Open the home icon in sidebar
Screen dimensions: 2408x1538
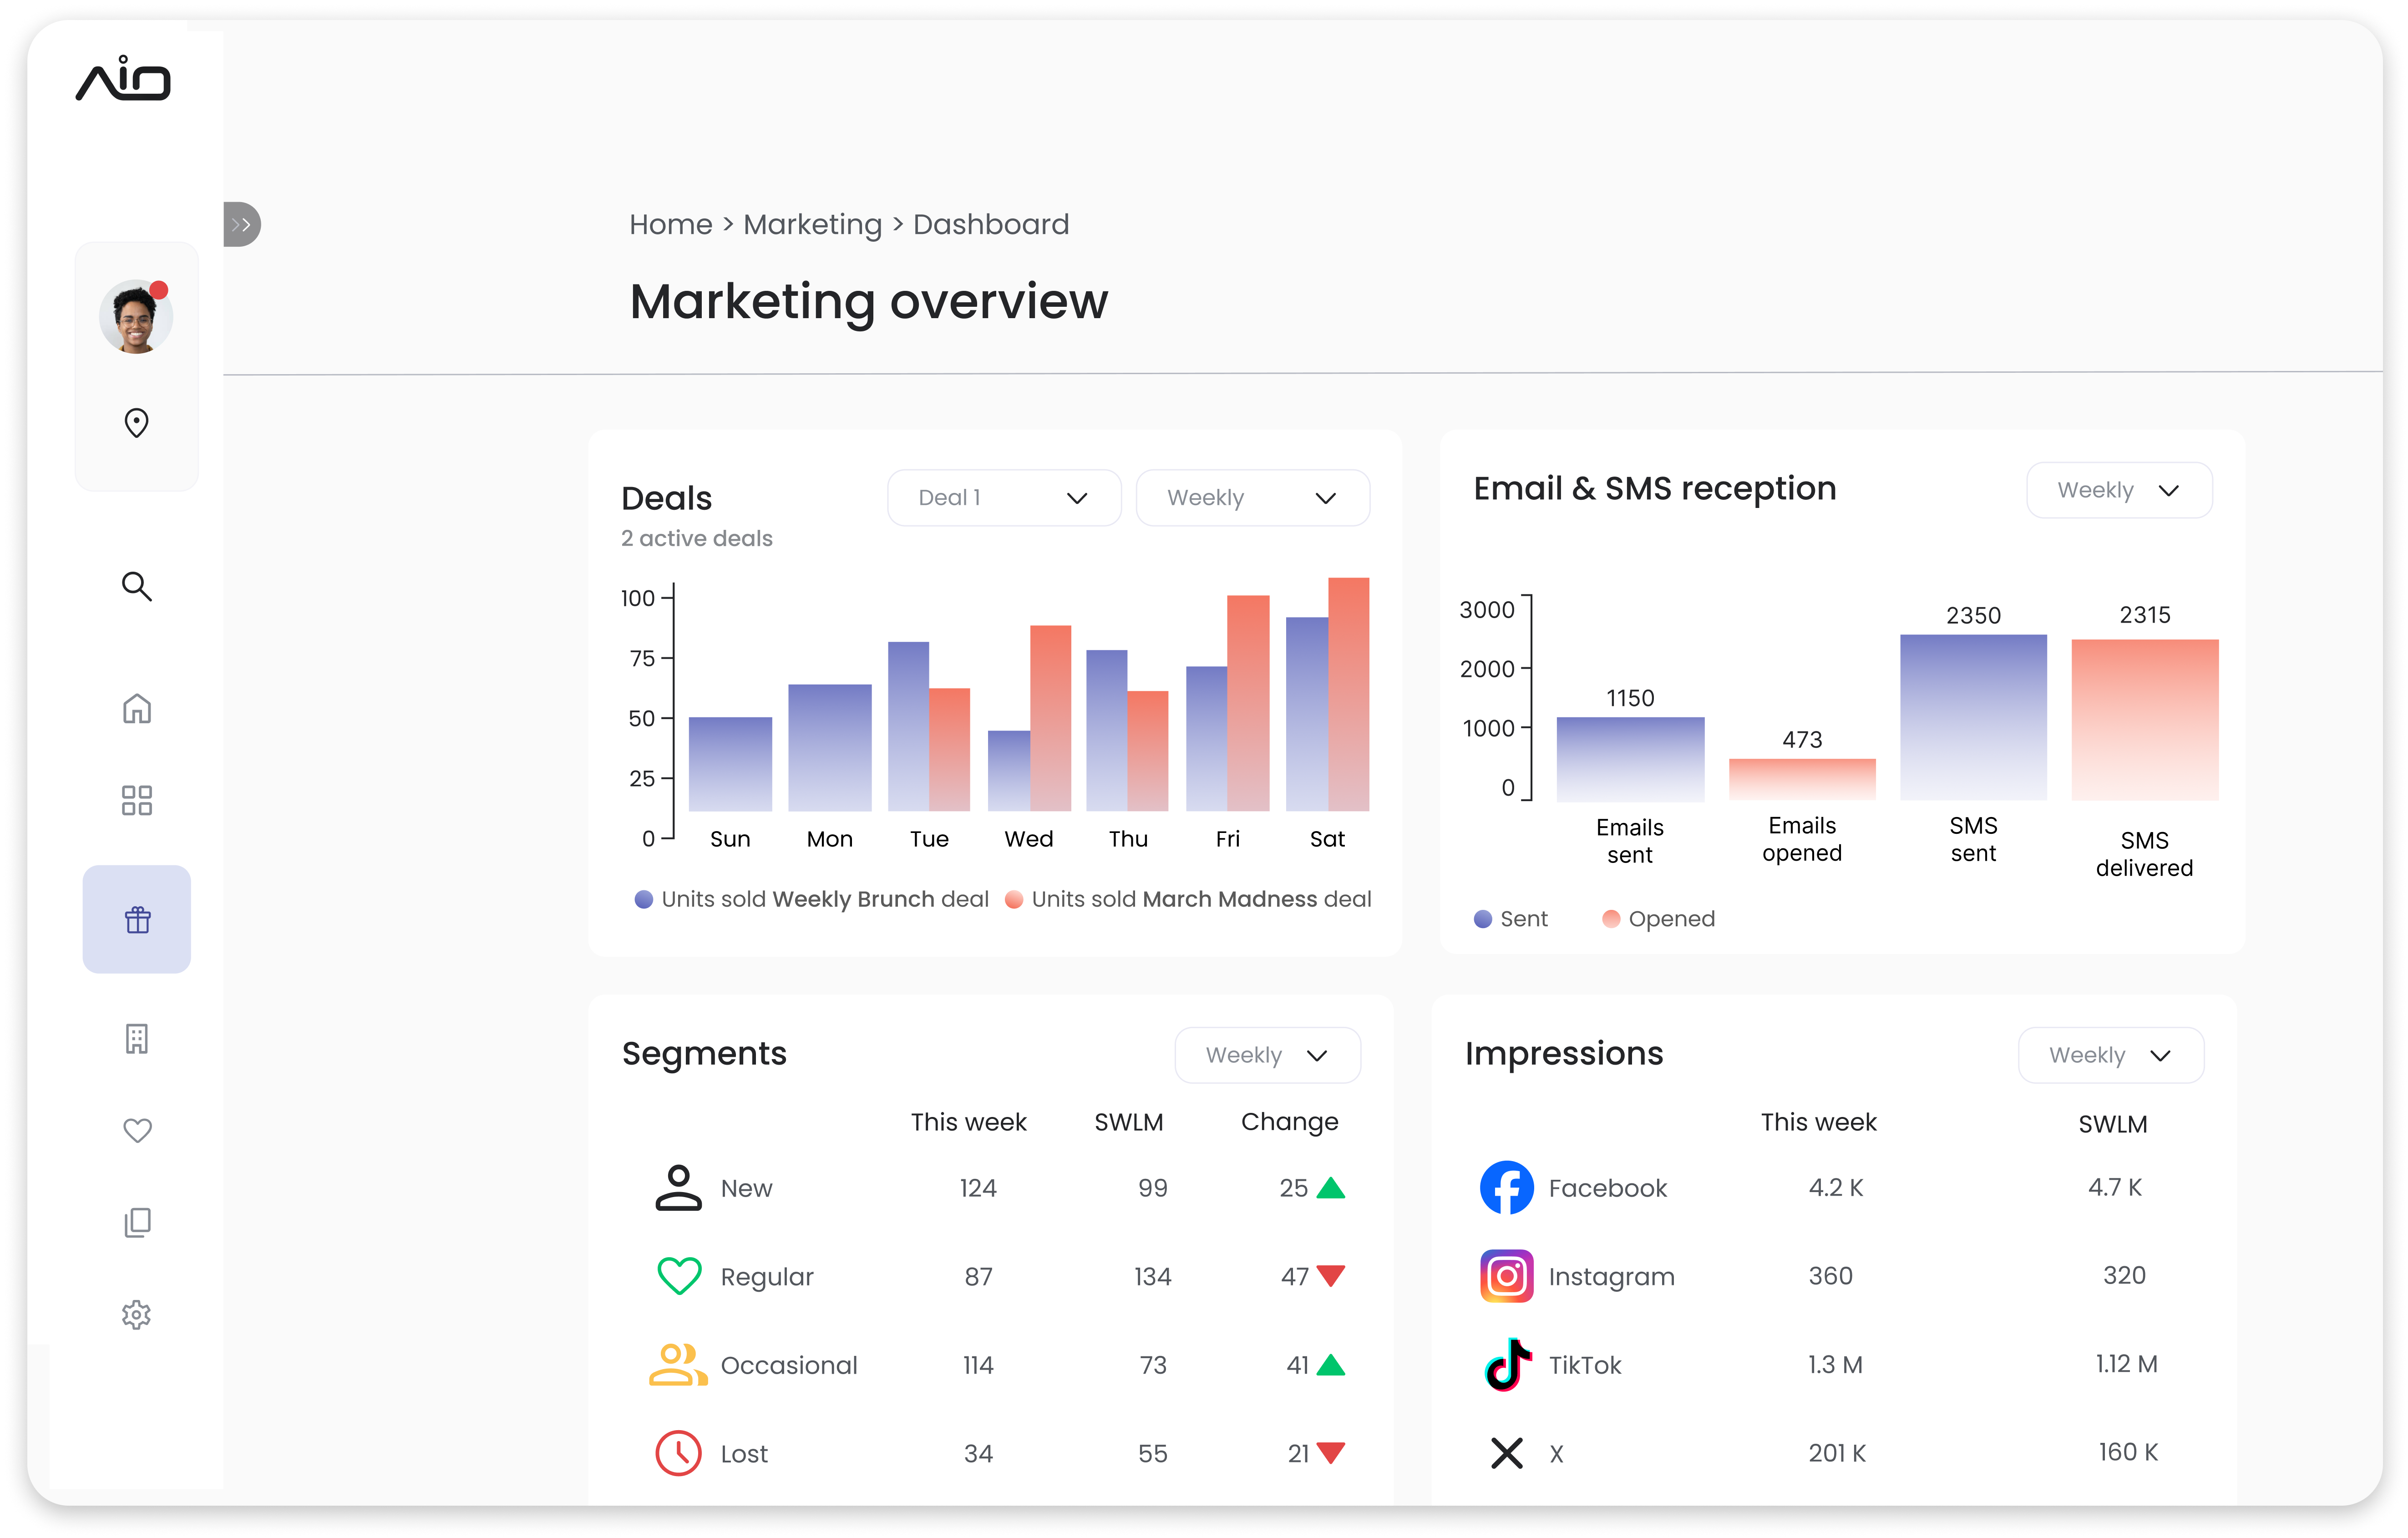[x=137, y=709]
